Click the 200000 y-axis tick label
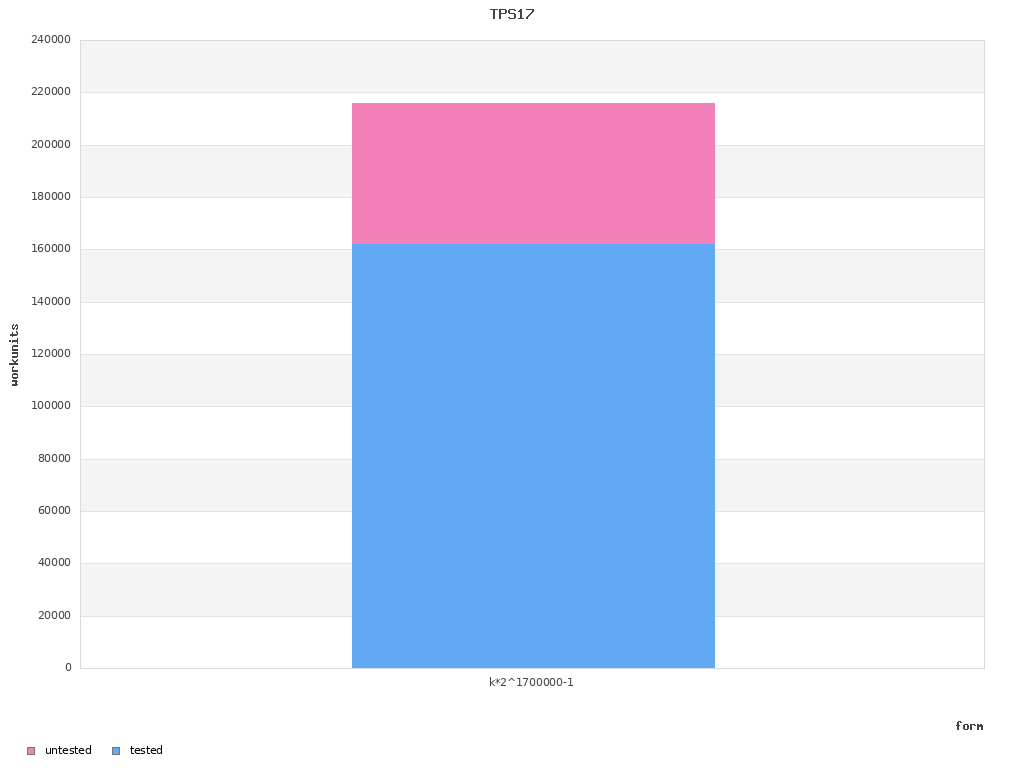This screenshot has width=1024, height=768. tap(51, 144)
